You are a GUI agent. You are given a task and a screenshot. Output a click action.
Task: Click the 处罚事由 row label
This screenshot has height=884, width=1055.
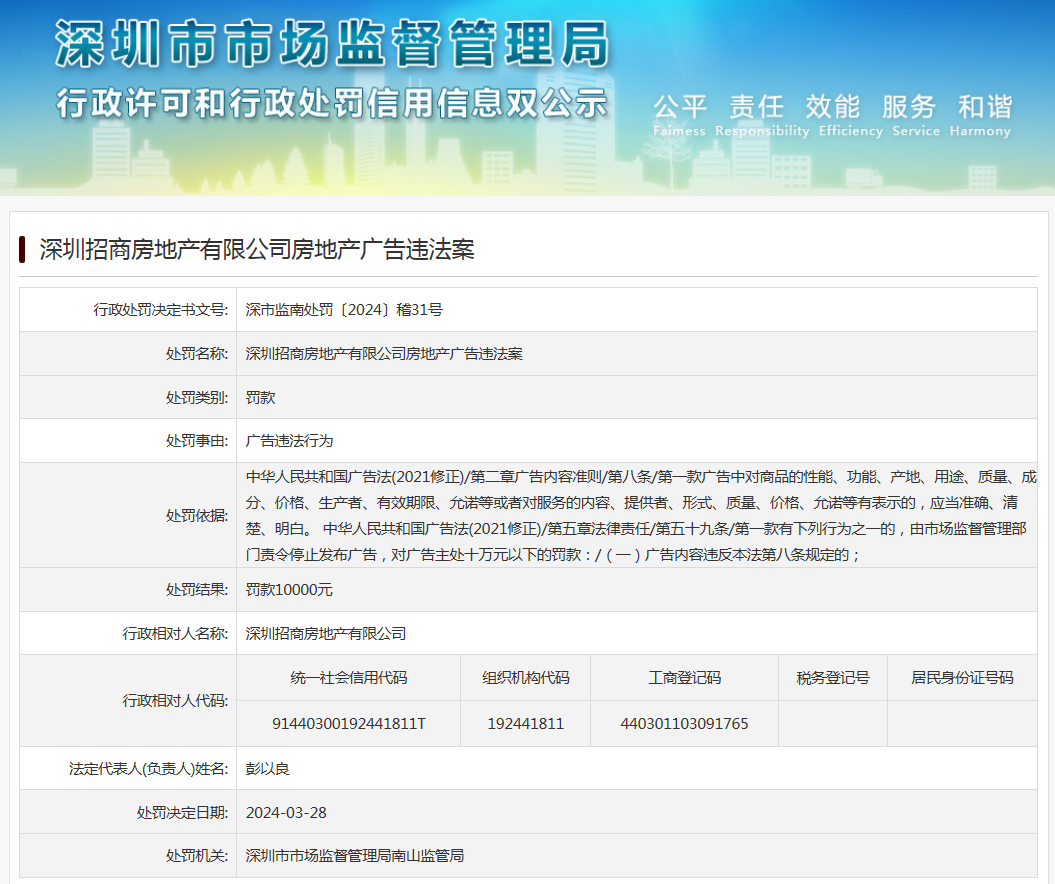tap(197, 441)
